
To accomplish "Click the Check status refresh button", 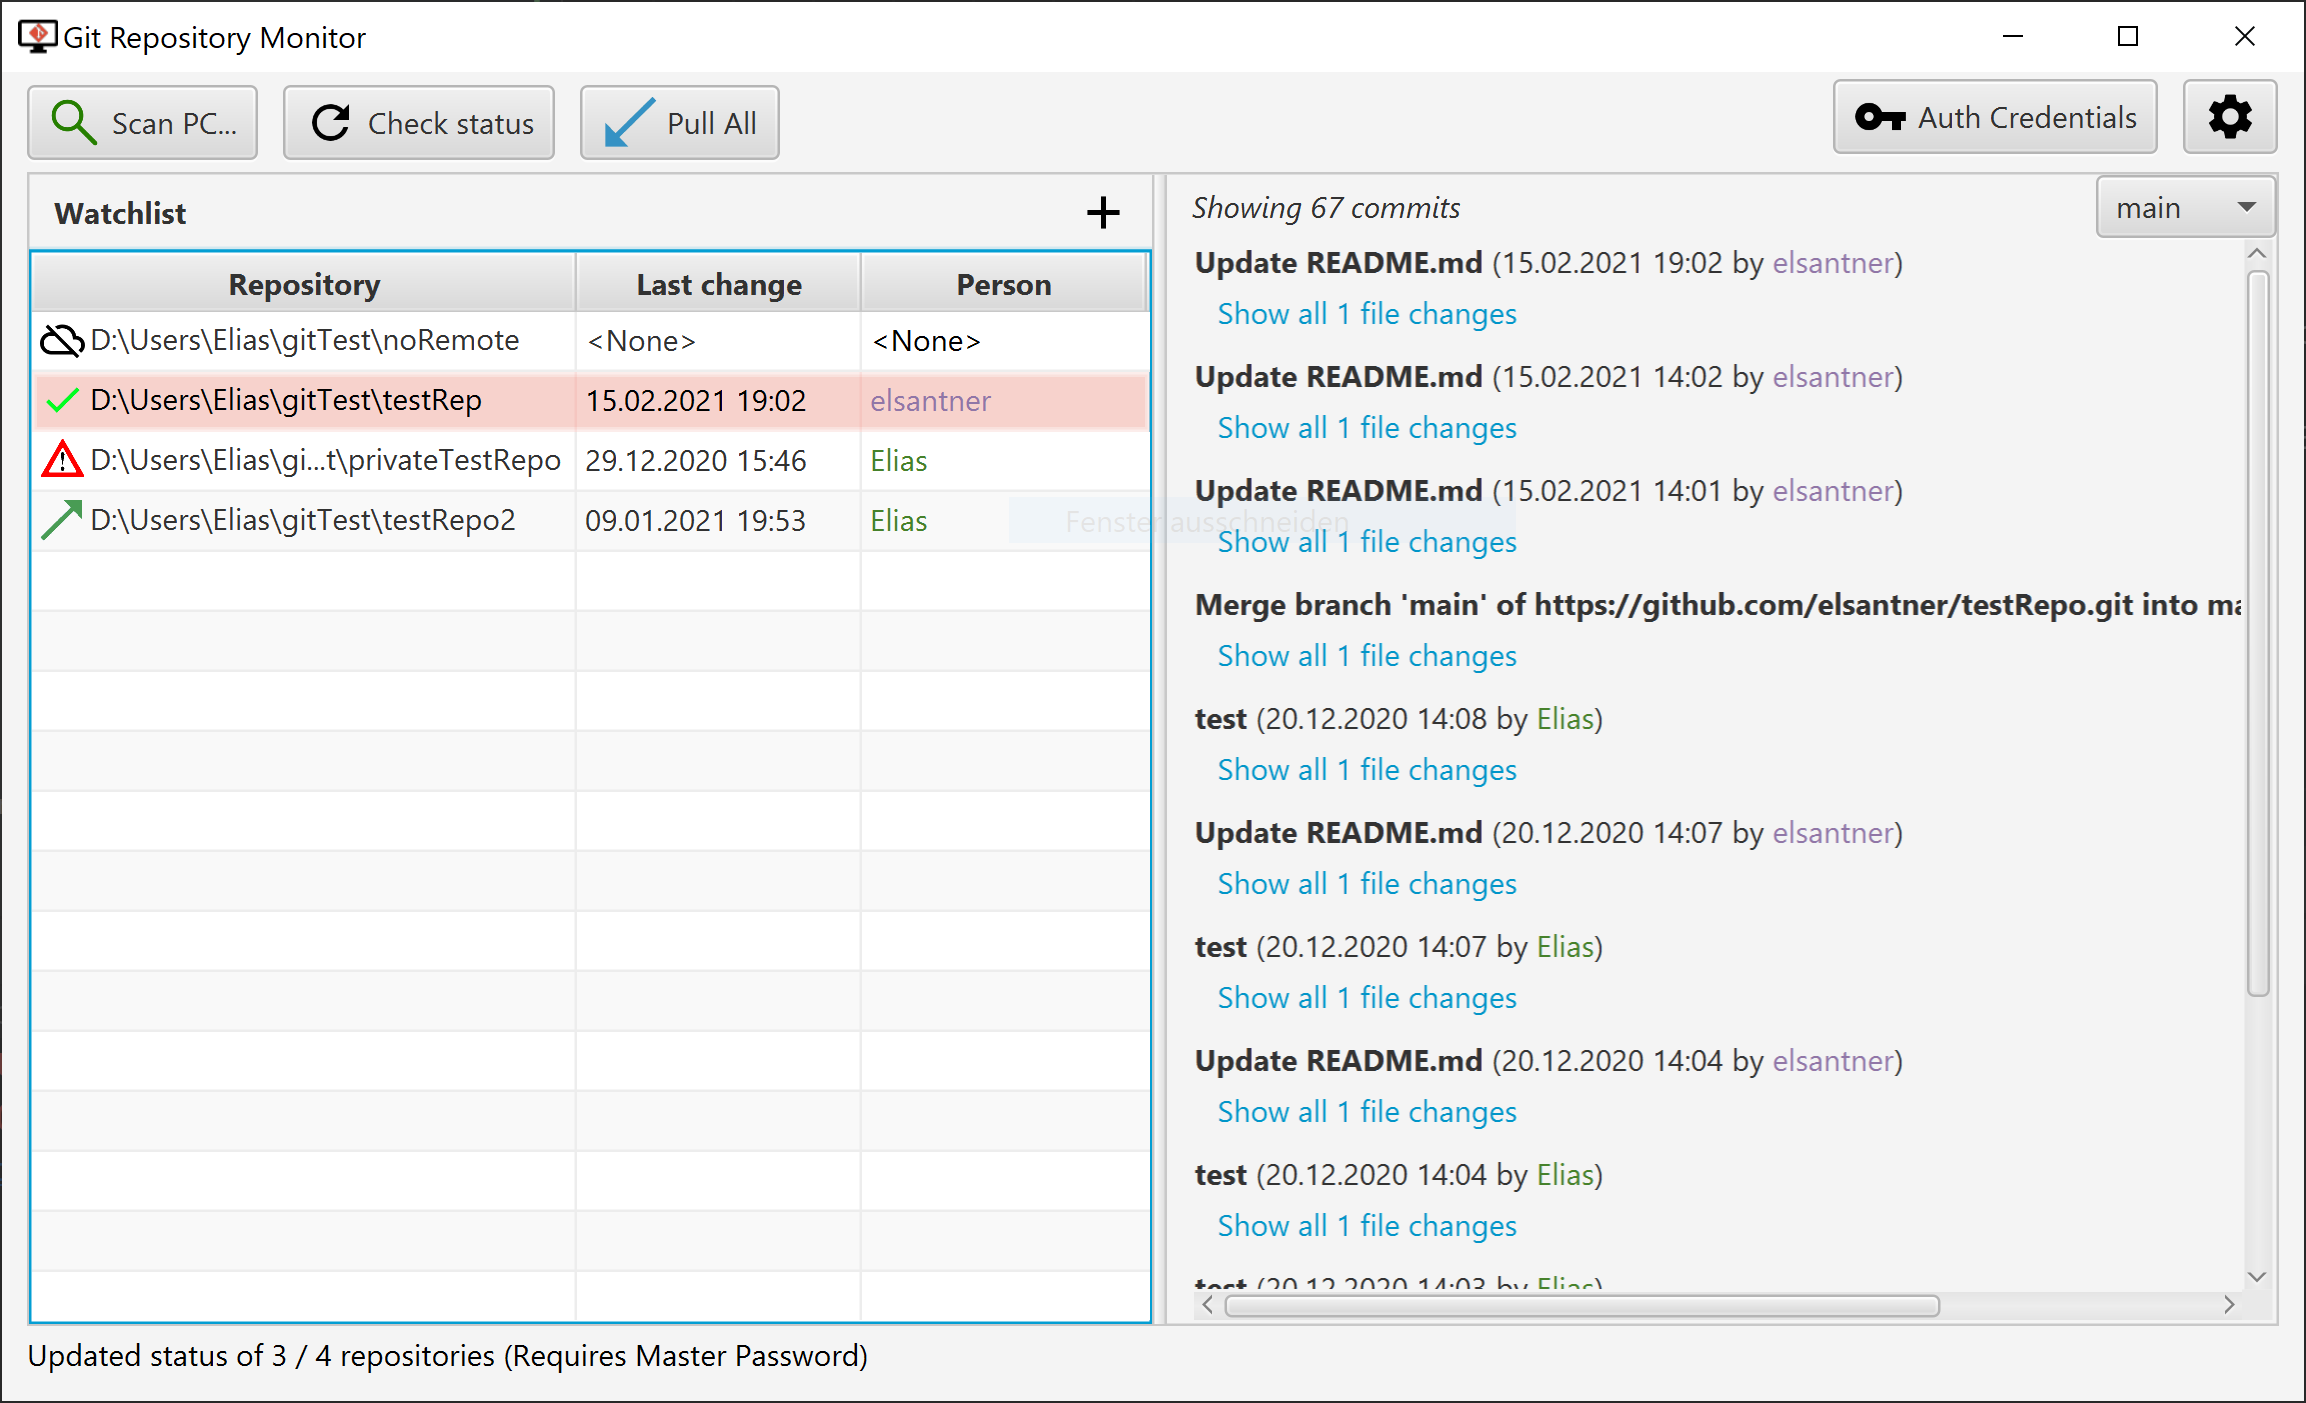I will coord(418,123).
